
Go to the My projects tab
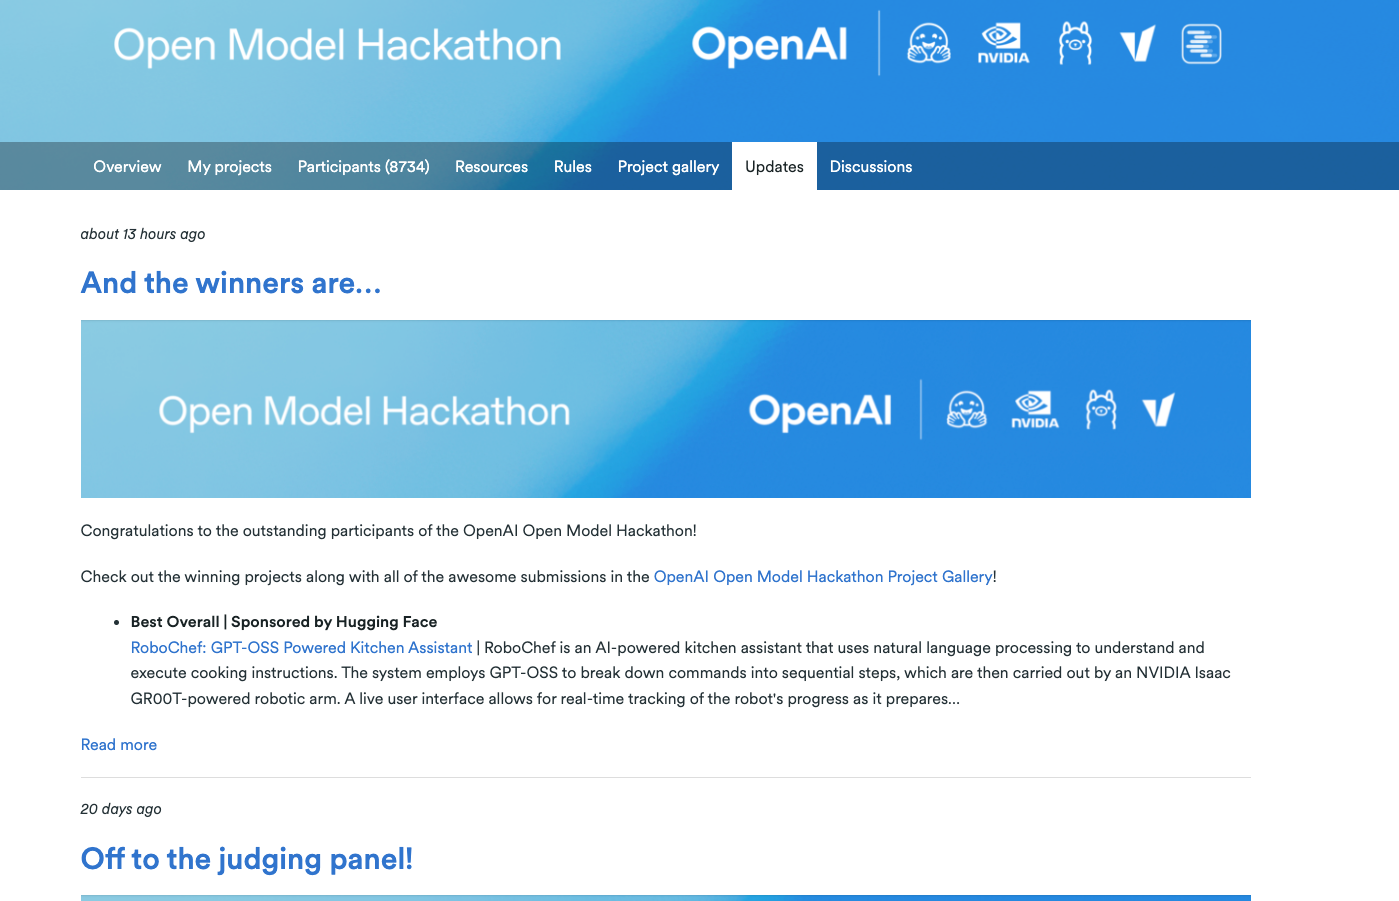(x=229, y=167)
